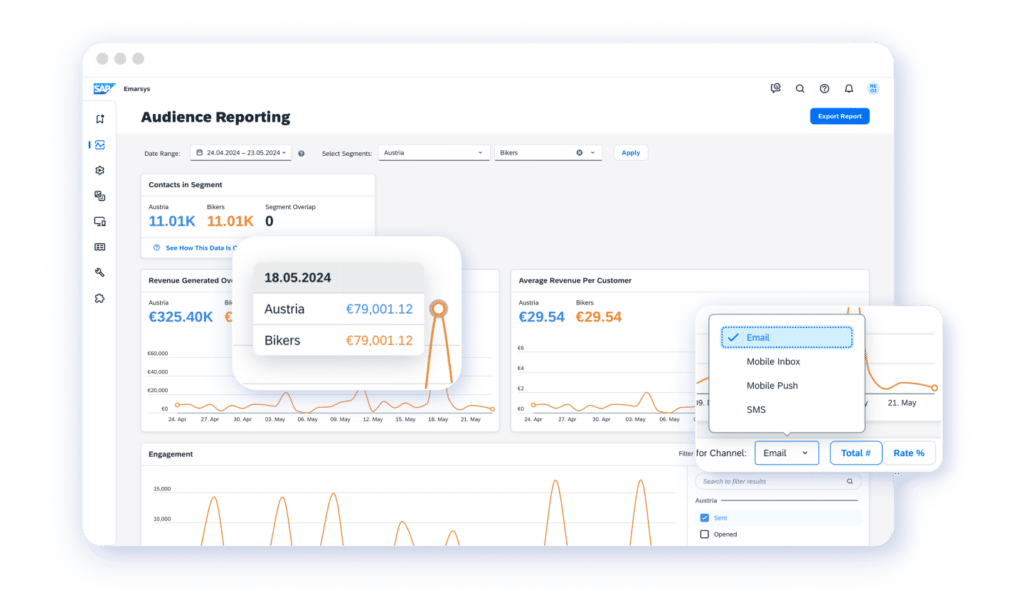1024x612 pixels.
Task: Open the help icon in the top bar
Action: [x=824, y=88]
